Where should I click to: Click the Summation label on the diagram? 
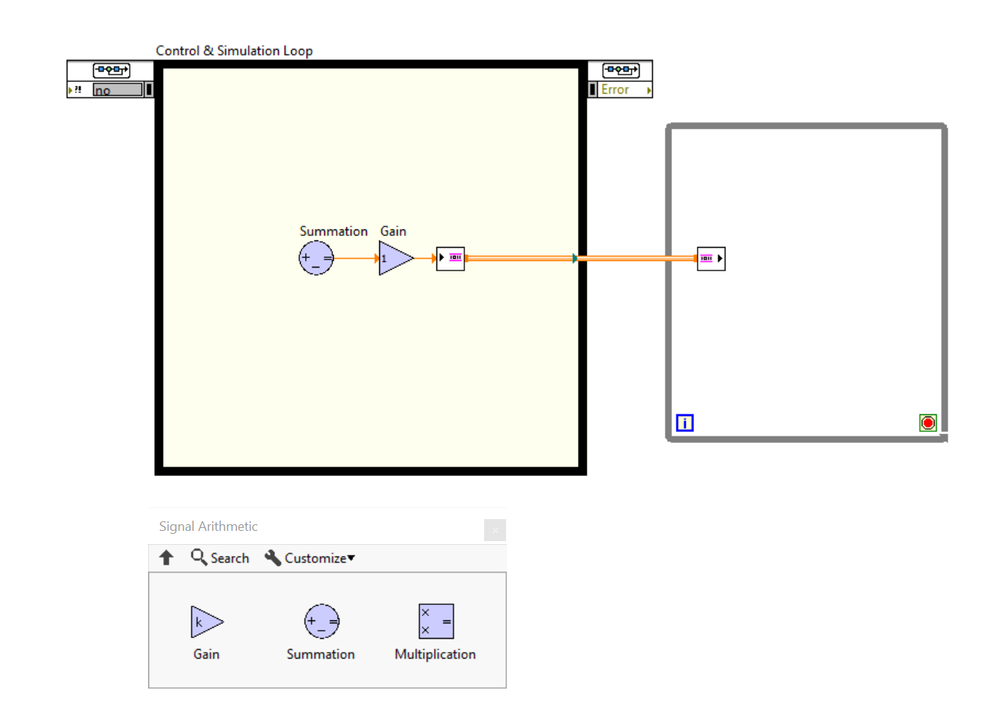(333, 231)
